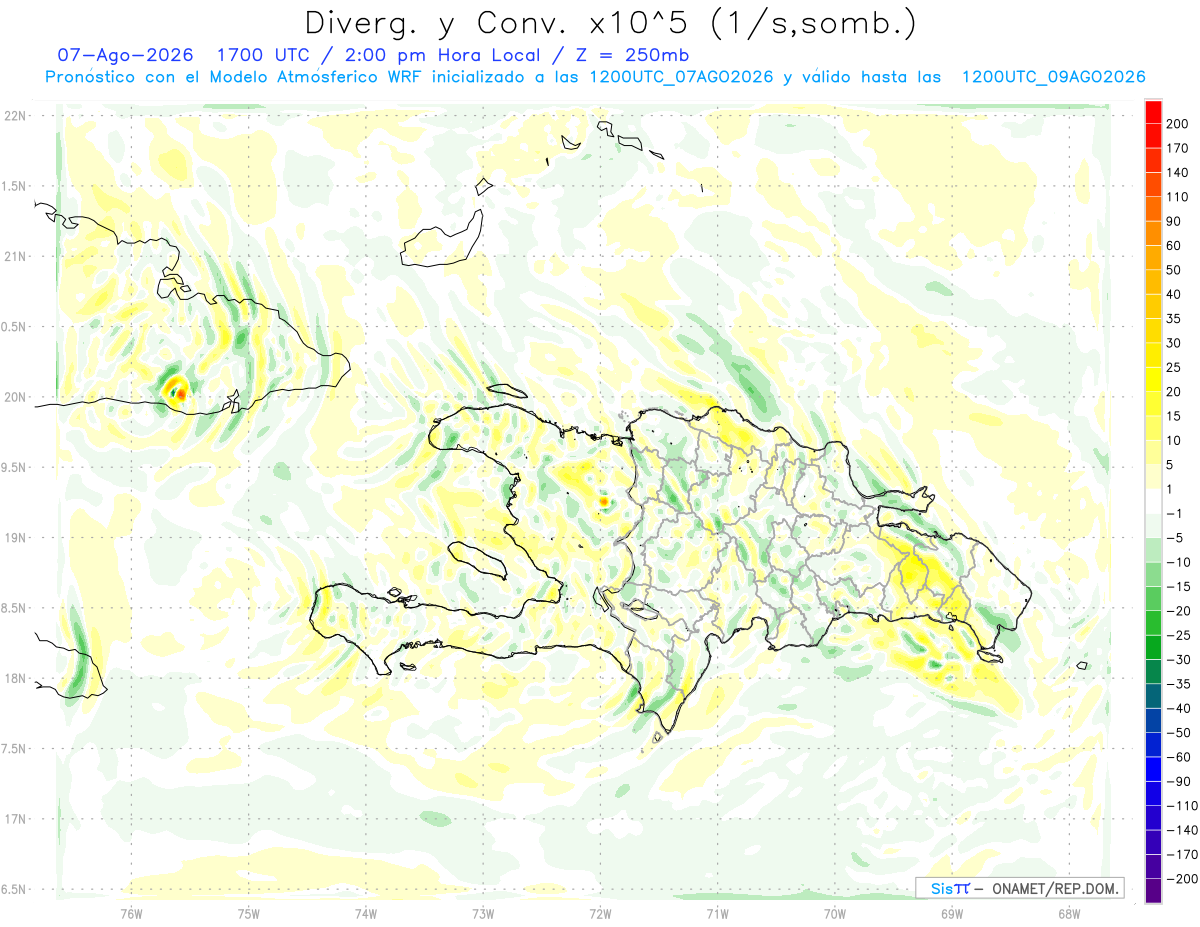
Task: Click the 72W longitude axis label
Action: [x=600, y=913]
